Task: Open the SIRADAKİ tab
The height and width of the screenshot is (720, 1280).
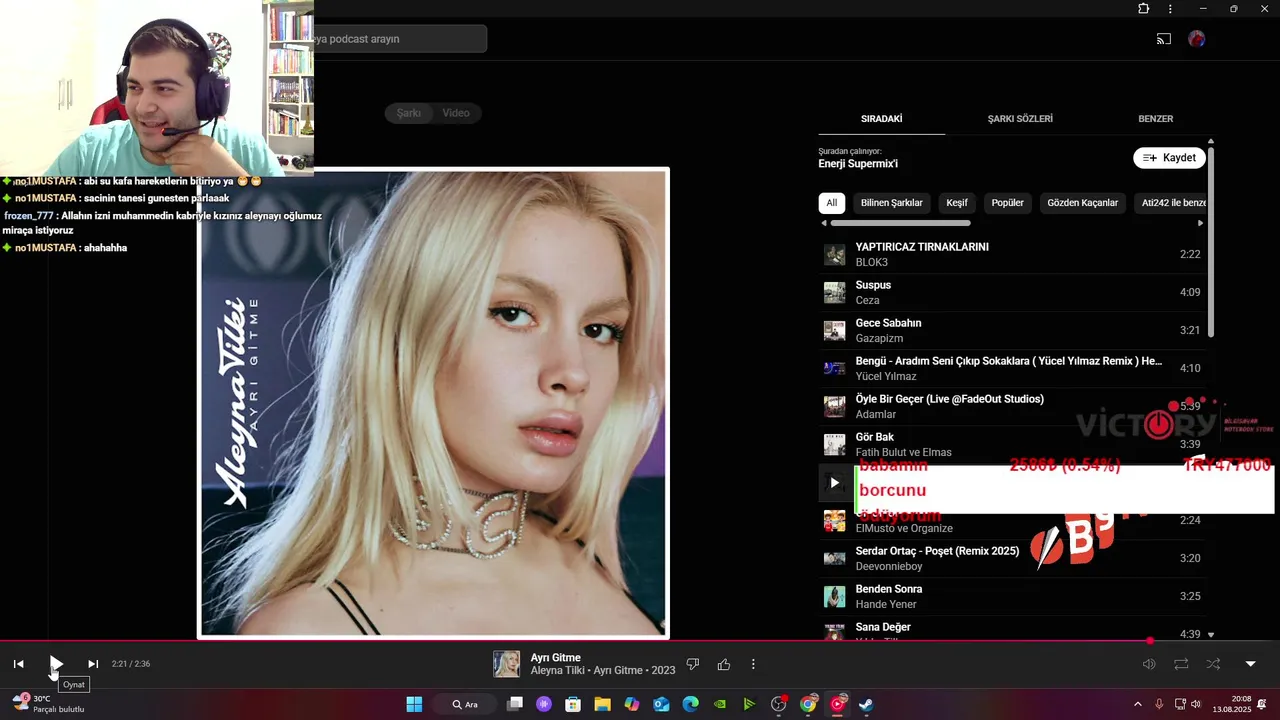Action: pos(882,118)
